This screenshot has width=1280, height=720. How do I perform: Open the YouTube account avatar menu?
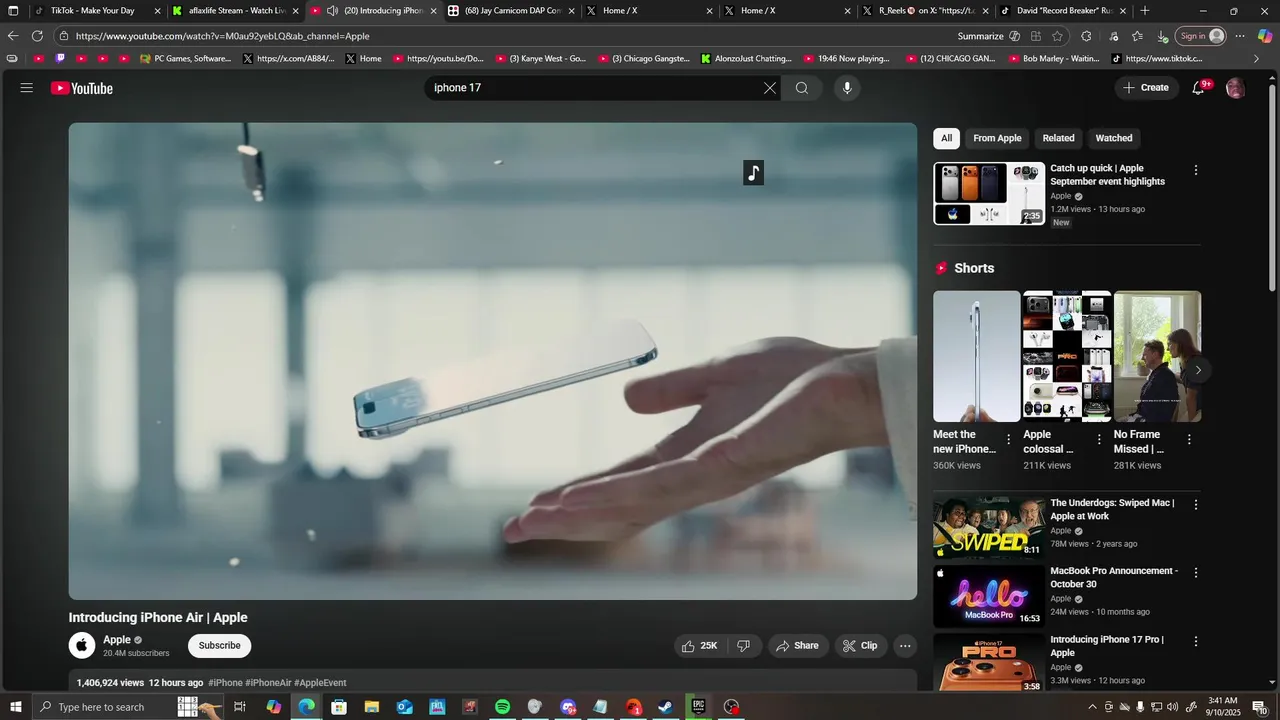coord(1236,88)
